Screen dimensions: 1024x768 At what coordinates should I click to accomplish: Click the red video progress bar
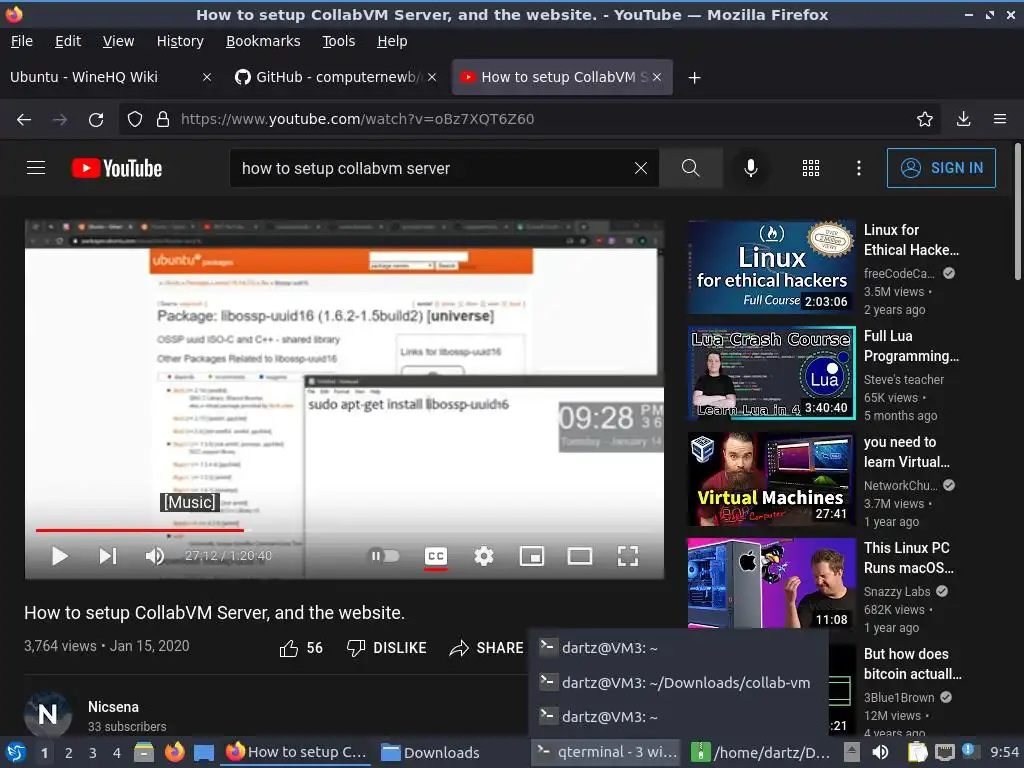coord(140,530)
